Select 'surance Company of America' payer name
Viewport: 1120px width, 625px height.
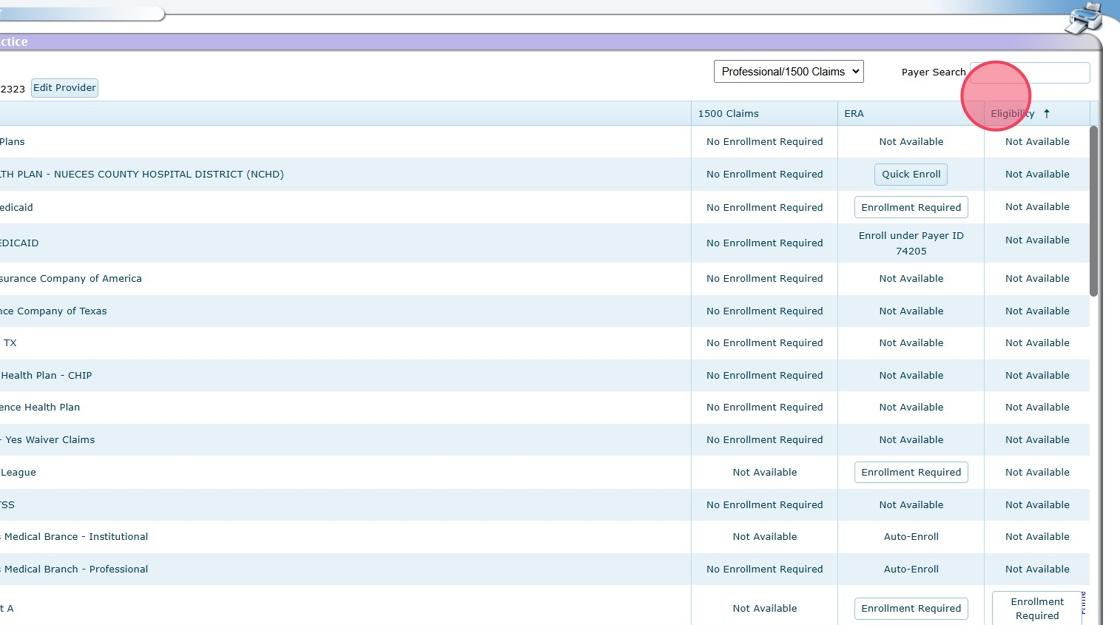pyautogui.click(x=71, y=279)
